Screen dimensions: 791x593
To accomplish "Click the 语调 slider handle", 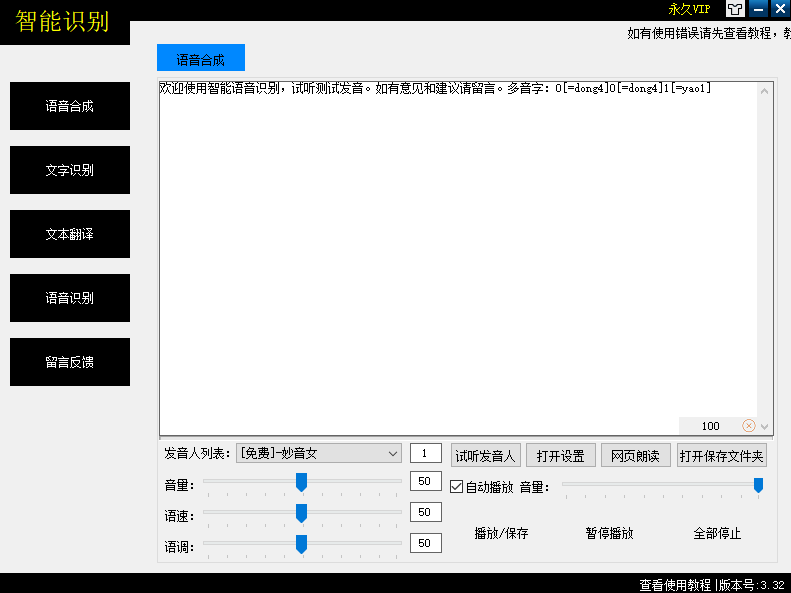I will [x=301, y=544].
